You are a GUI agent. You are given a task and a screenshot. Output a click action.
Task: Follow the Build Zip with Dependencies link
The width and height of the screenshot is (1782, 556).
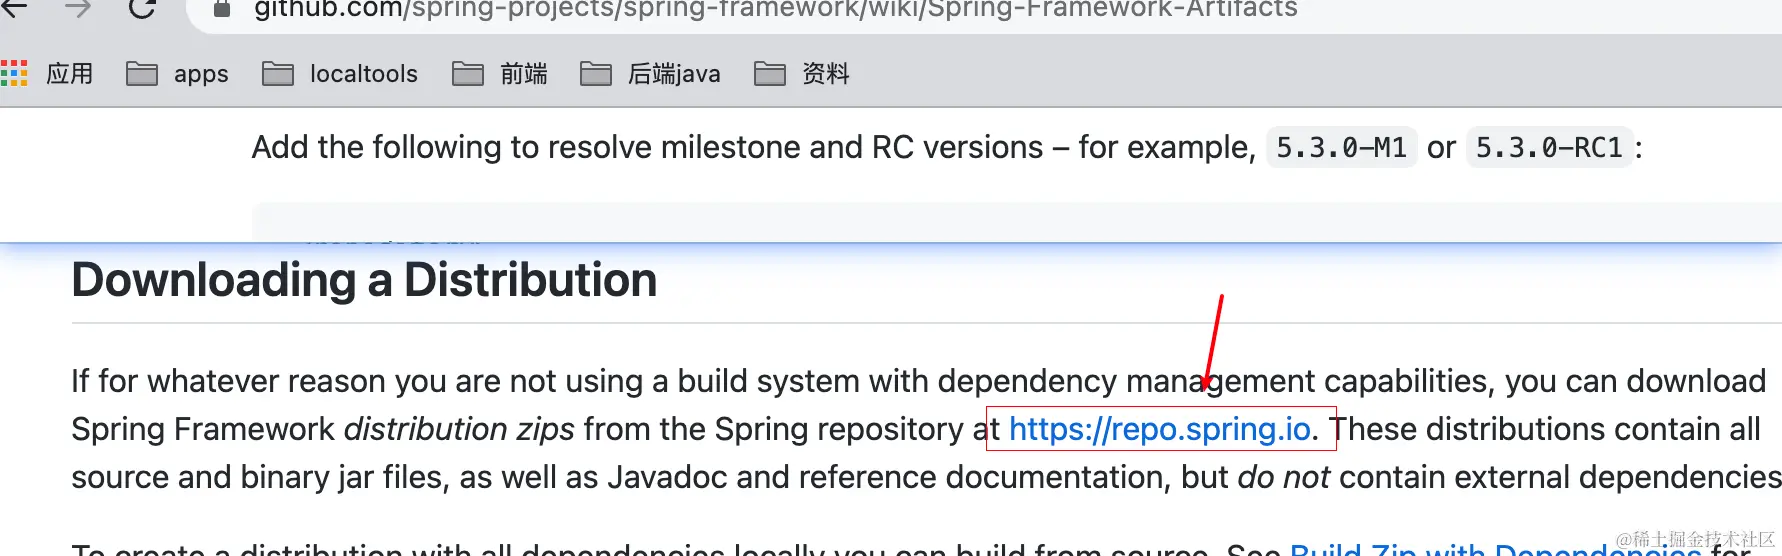(x=1495, y=549)
